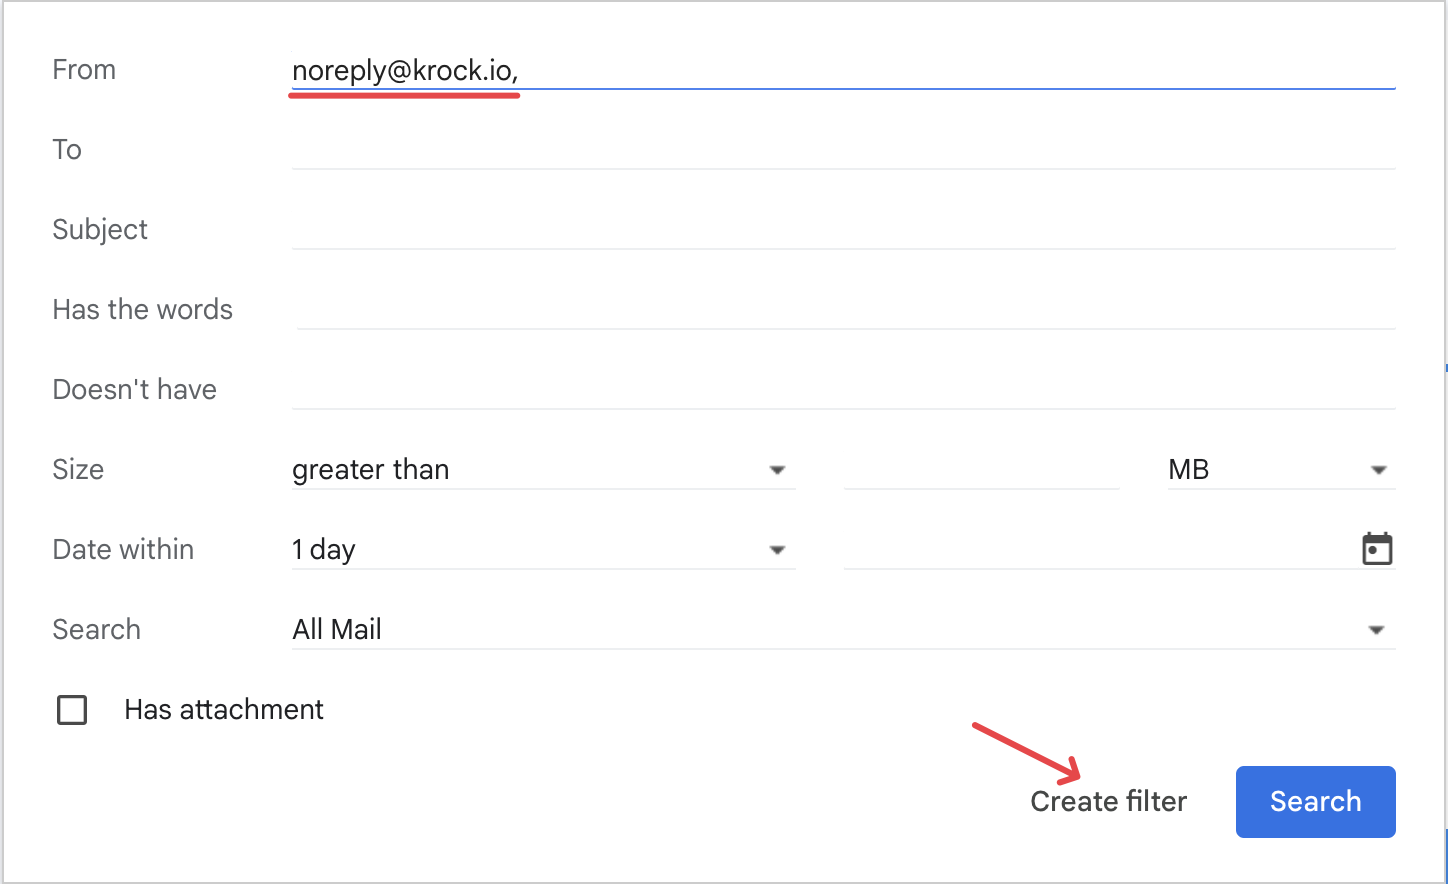The width and height of the screenshot is (1448, 884).
Task: Click the size value input field
Action: (x=981, y=469)
